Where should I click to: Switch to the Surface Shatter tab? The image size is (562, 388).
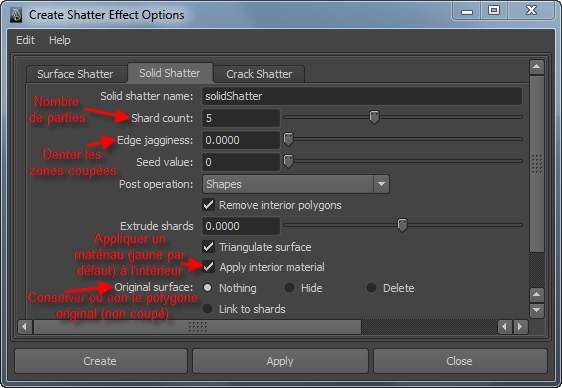(x=75, y=74)
